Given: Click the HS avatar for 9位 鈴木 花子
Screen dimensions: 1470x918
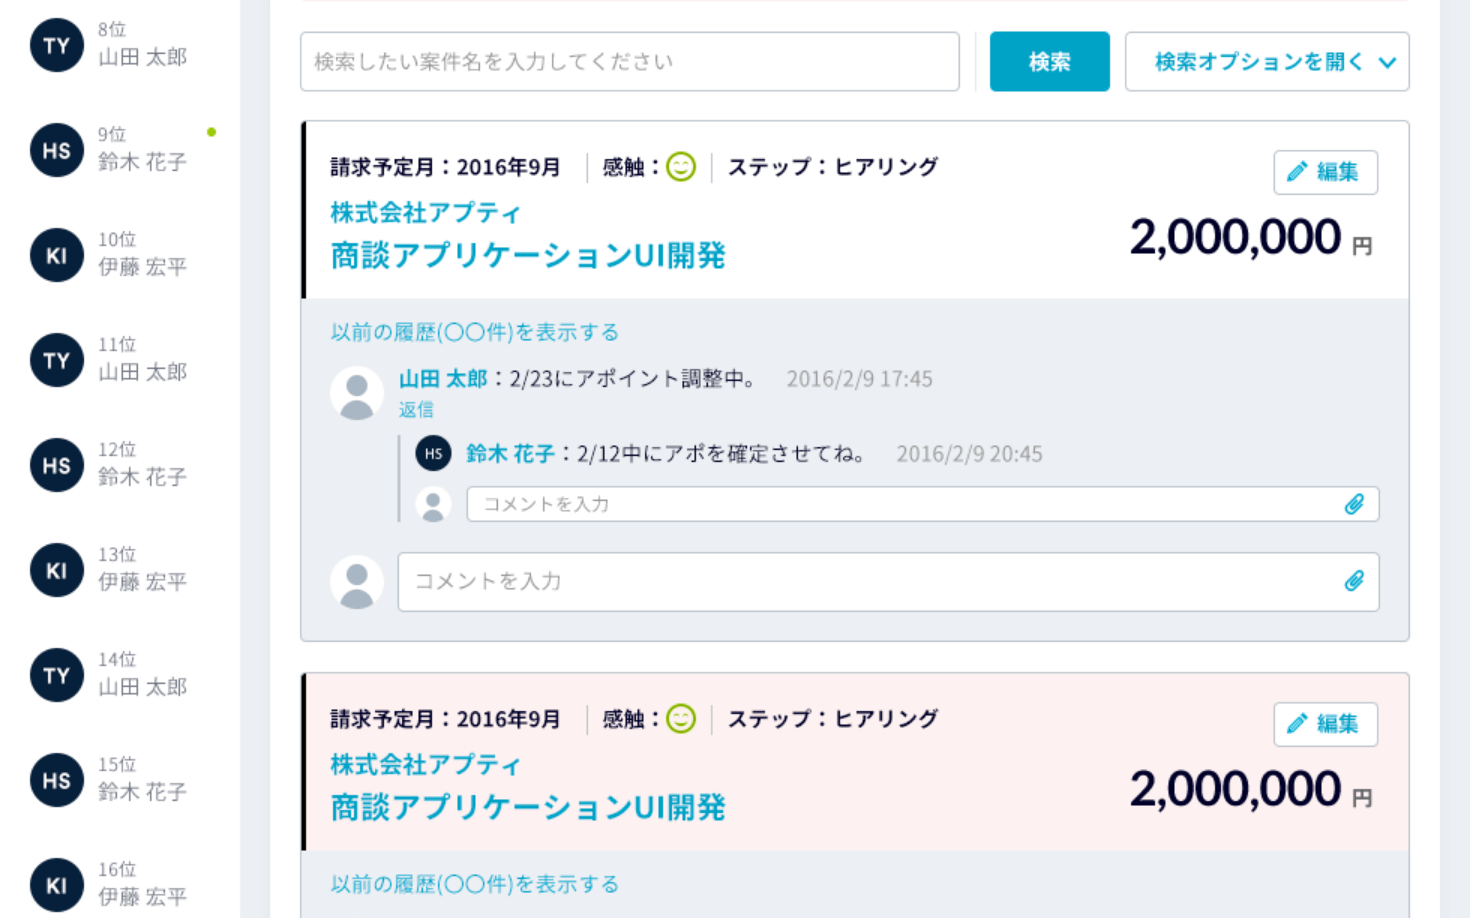Looking at the screenshot, I should coord(57,151).
